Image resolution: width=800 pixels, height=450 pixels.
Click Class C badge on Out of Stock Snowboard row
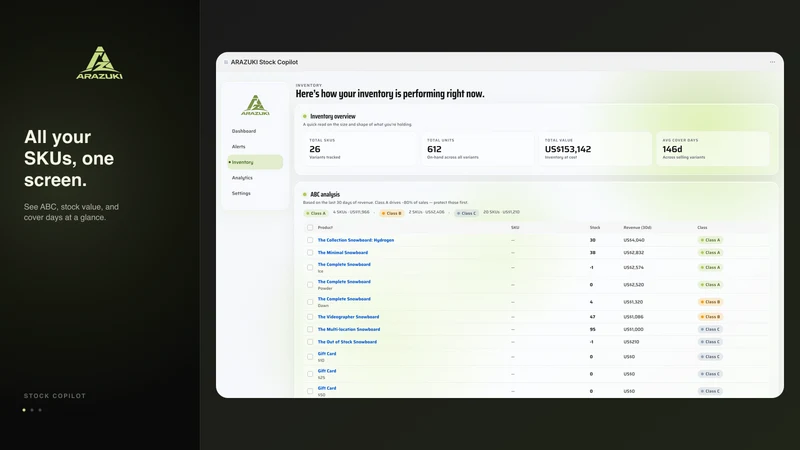pyautogui.click(x=710, y=342)
